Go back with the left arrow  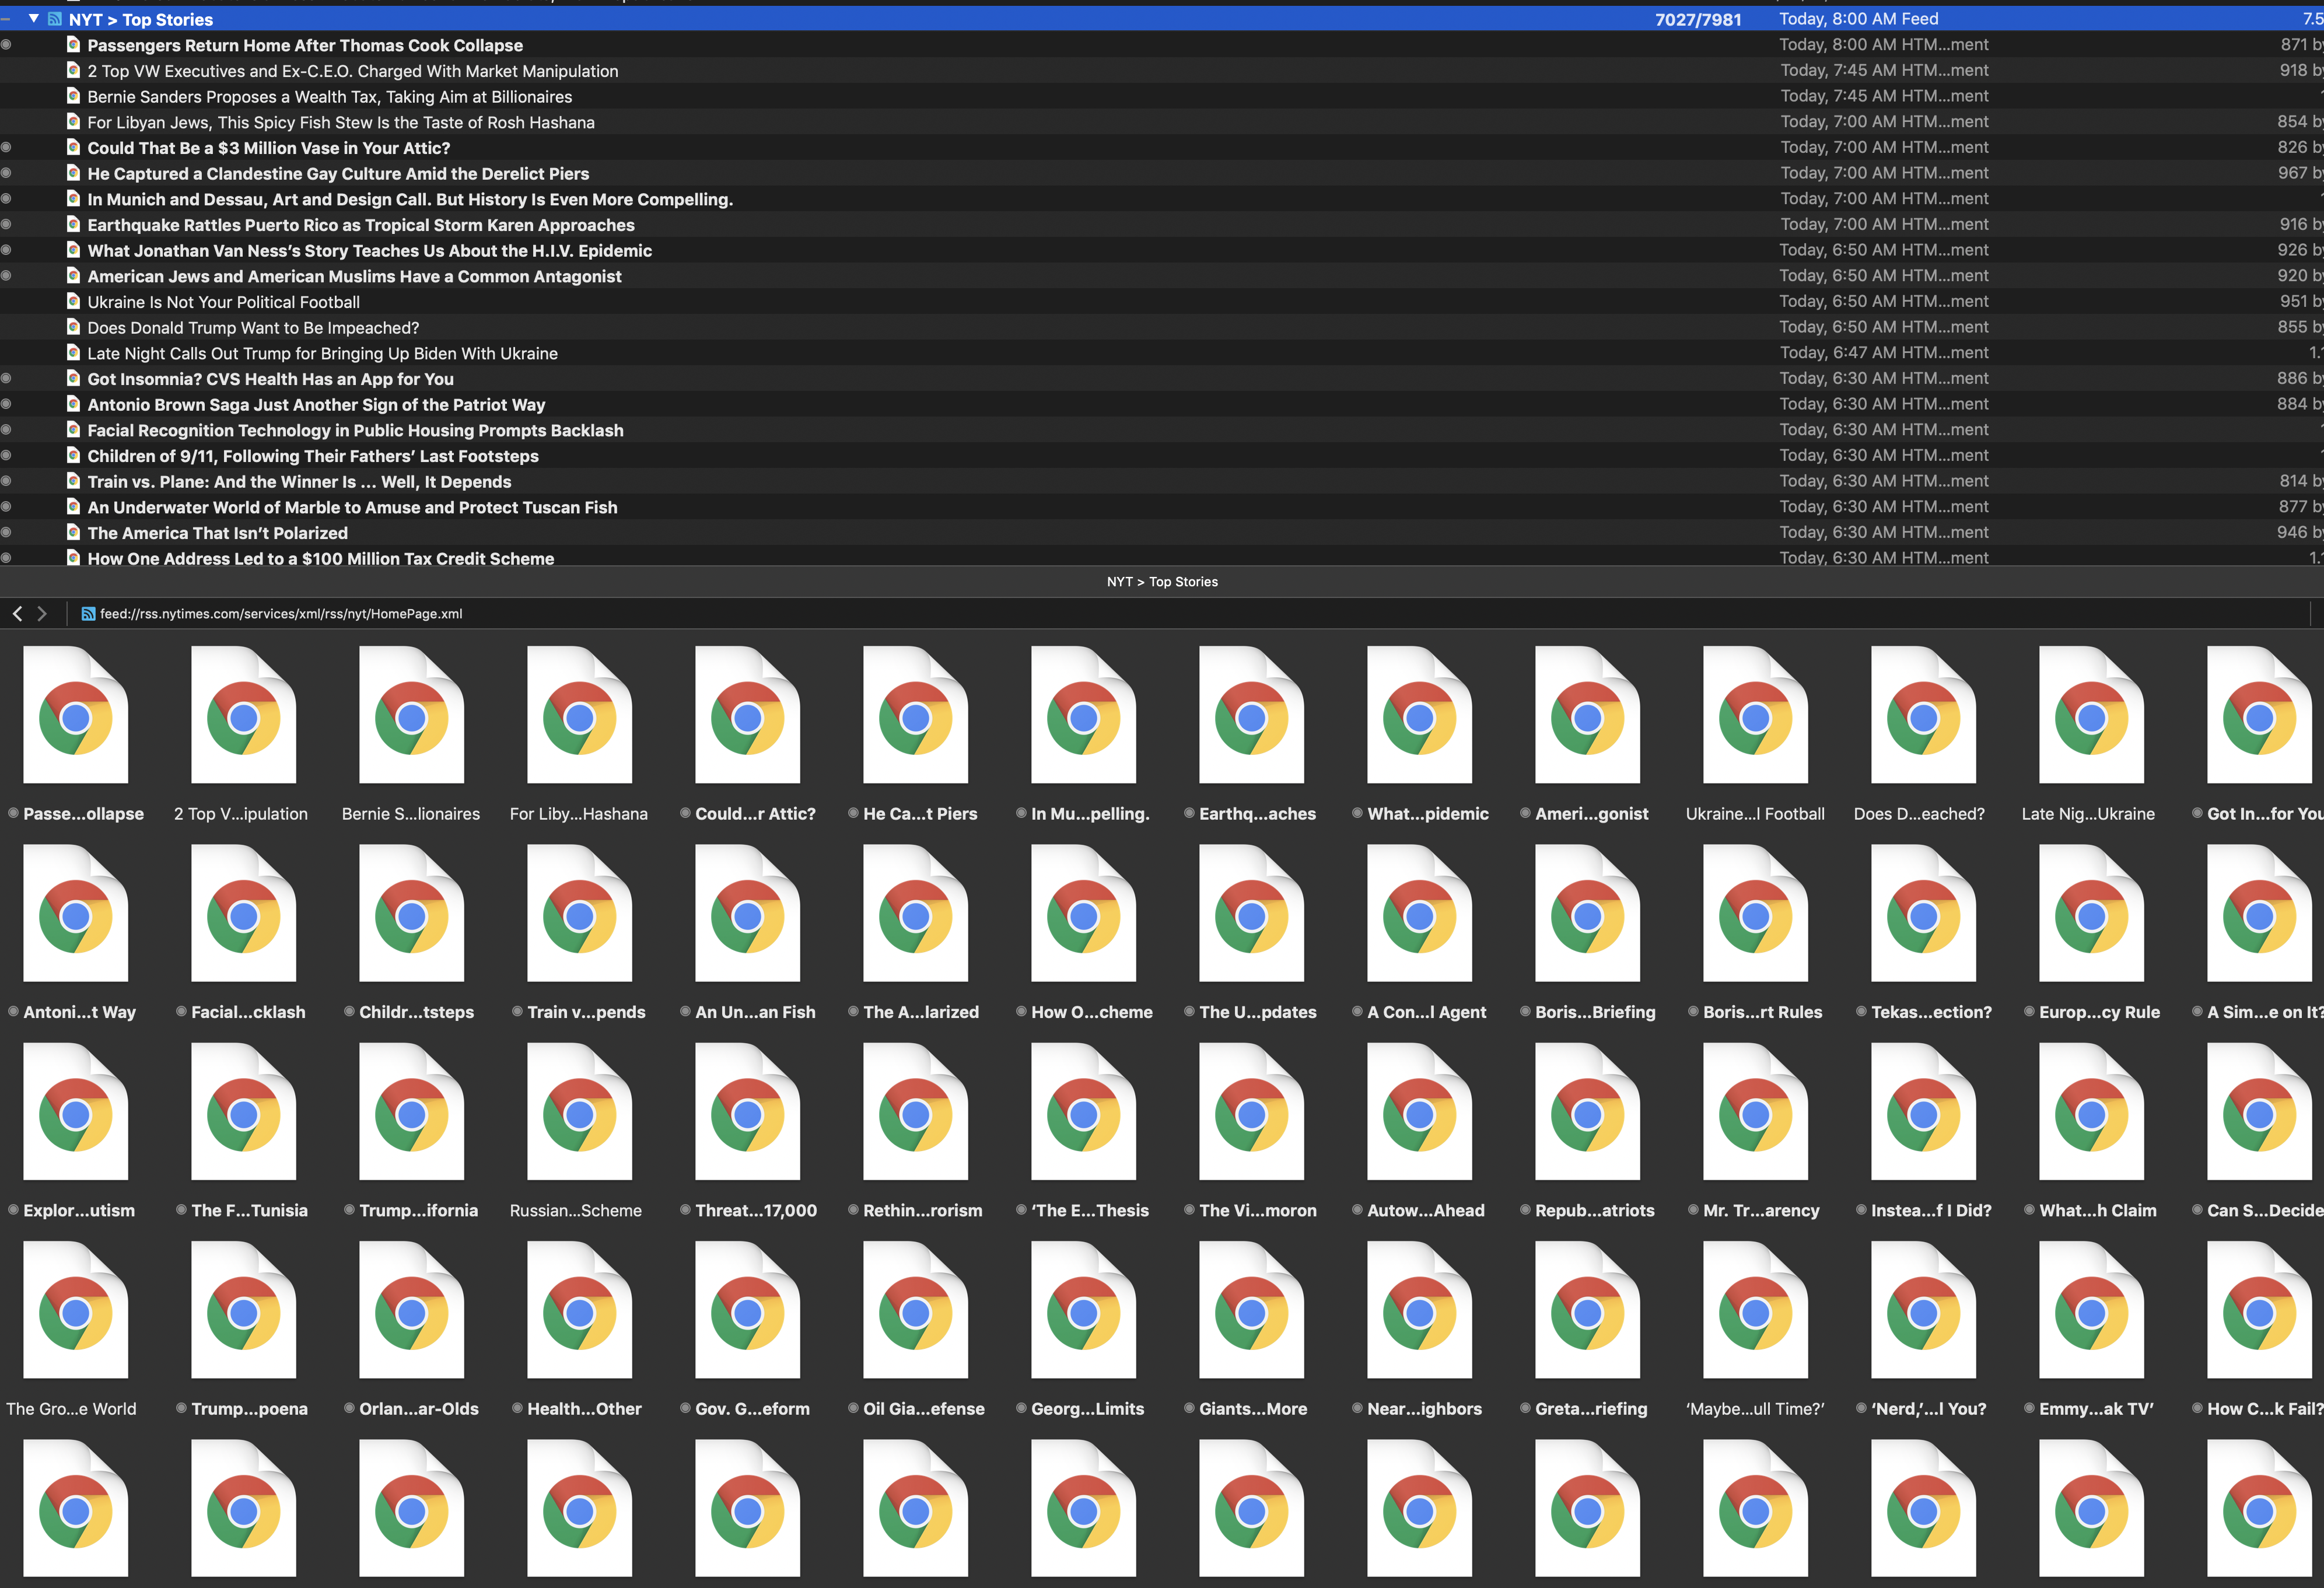(17, 614)
